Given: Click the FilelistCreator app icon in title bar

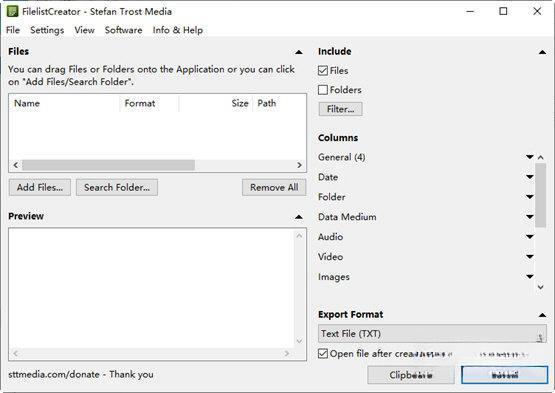Looking at the screenshot, I should pyautogui.click(x=12, y=11).
